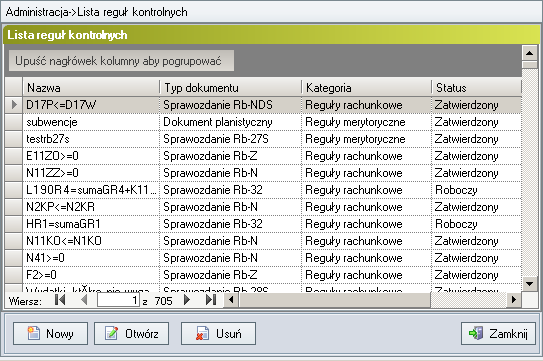The image size is (543, 361).
Task: Select the testrb27s row name
Action: pyautogui.click(x=48, y=139)
